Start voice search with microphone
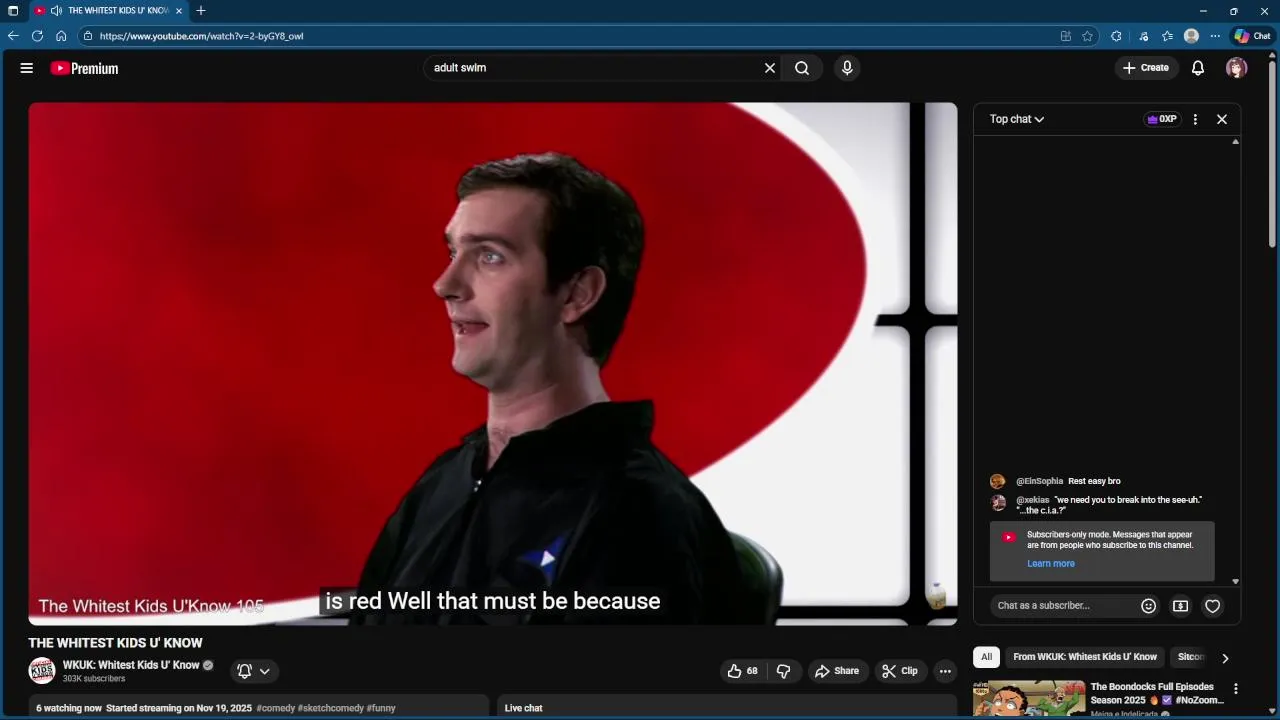This screenshot has height=720, width=1280. coord(847,68)
